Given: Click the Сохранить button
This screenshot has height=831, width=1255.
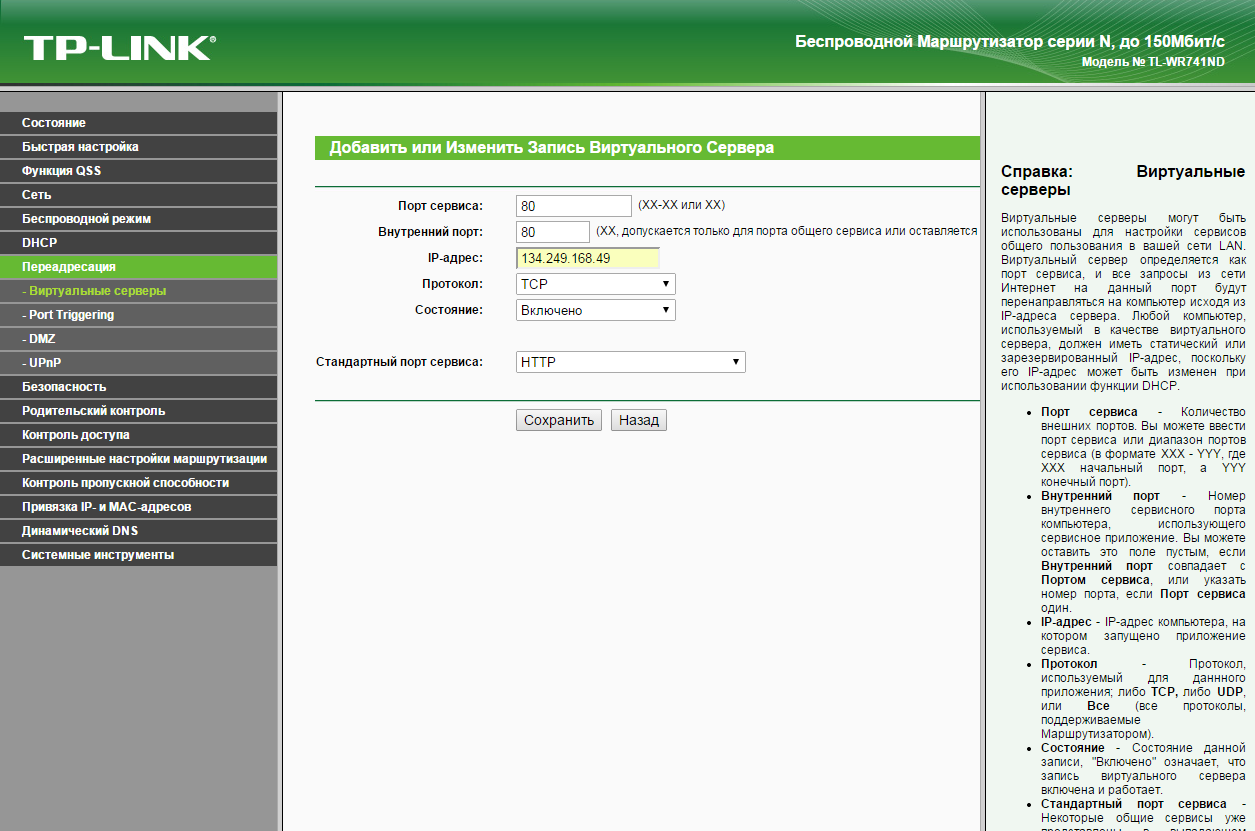Looking at the screenshot, I should click(x=560, y=420).
